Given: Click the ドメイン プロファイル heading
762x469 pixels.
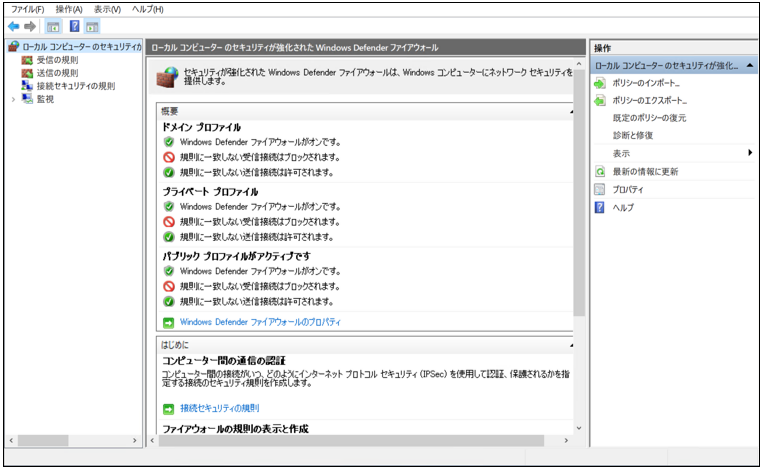Looking at the screenshot, I should (x=201, y=127).
